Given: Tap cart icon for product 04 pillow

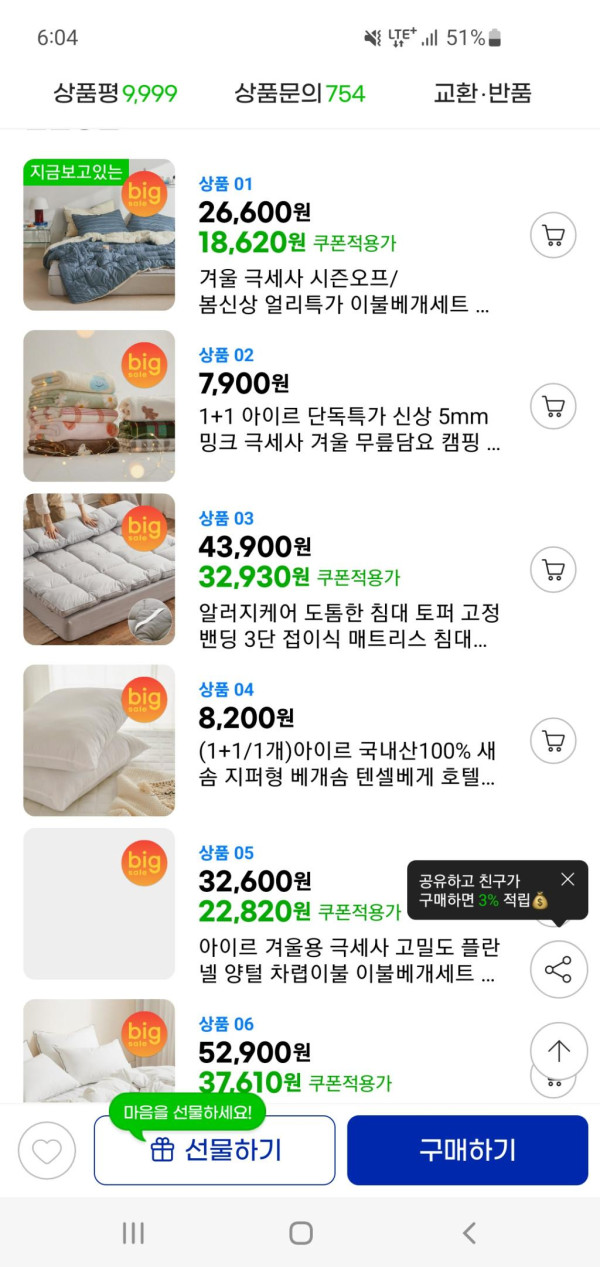Looking at the screenshot, I should tap(553, 741).
